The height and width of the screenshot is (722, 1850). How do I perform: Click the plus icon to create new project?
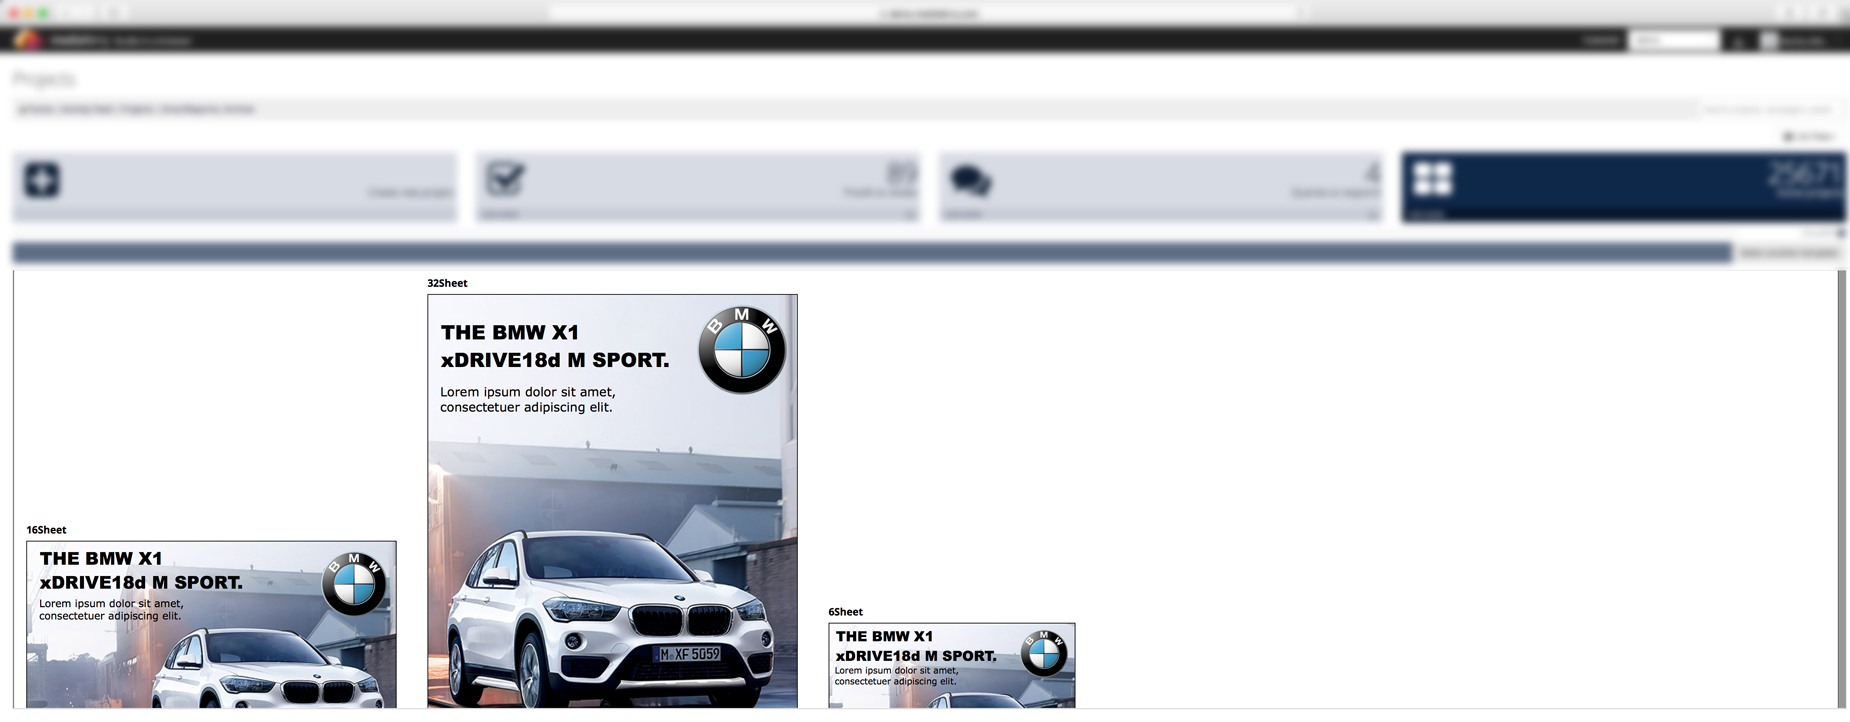tap(42, 180)
